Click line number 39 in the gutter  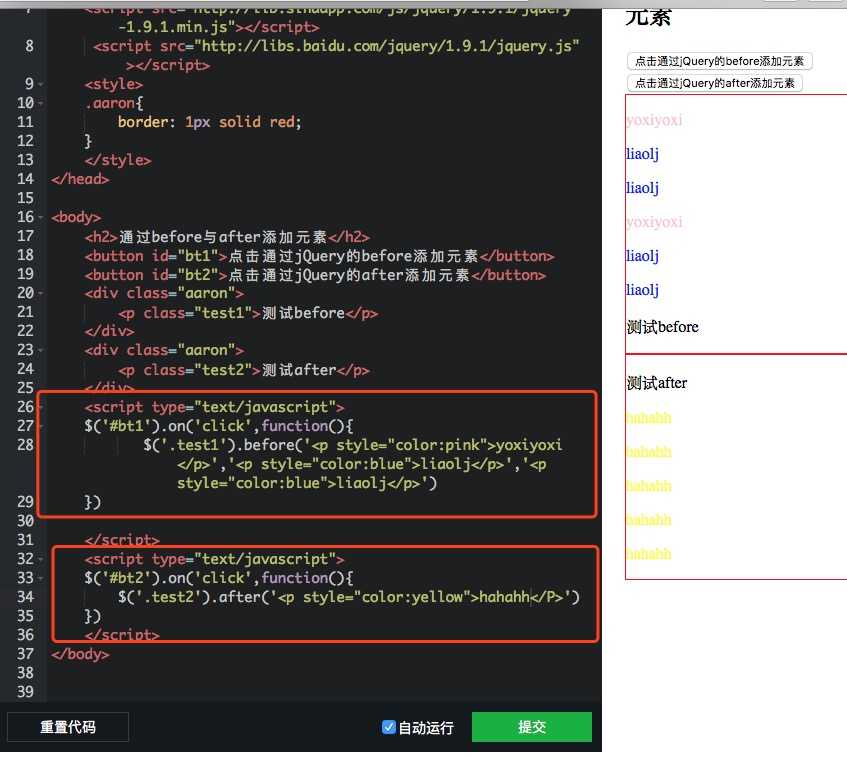pos(25,692)
